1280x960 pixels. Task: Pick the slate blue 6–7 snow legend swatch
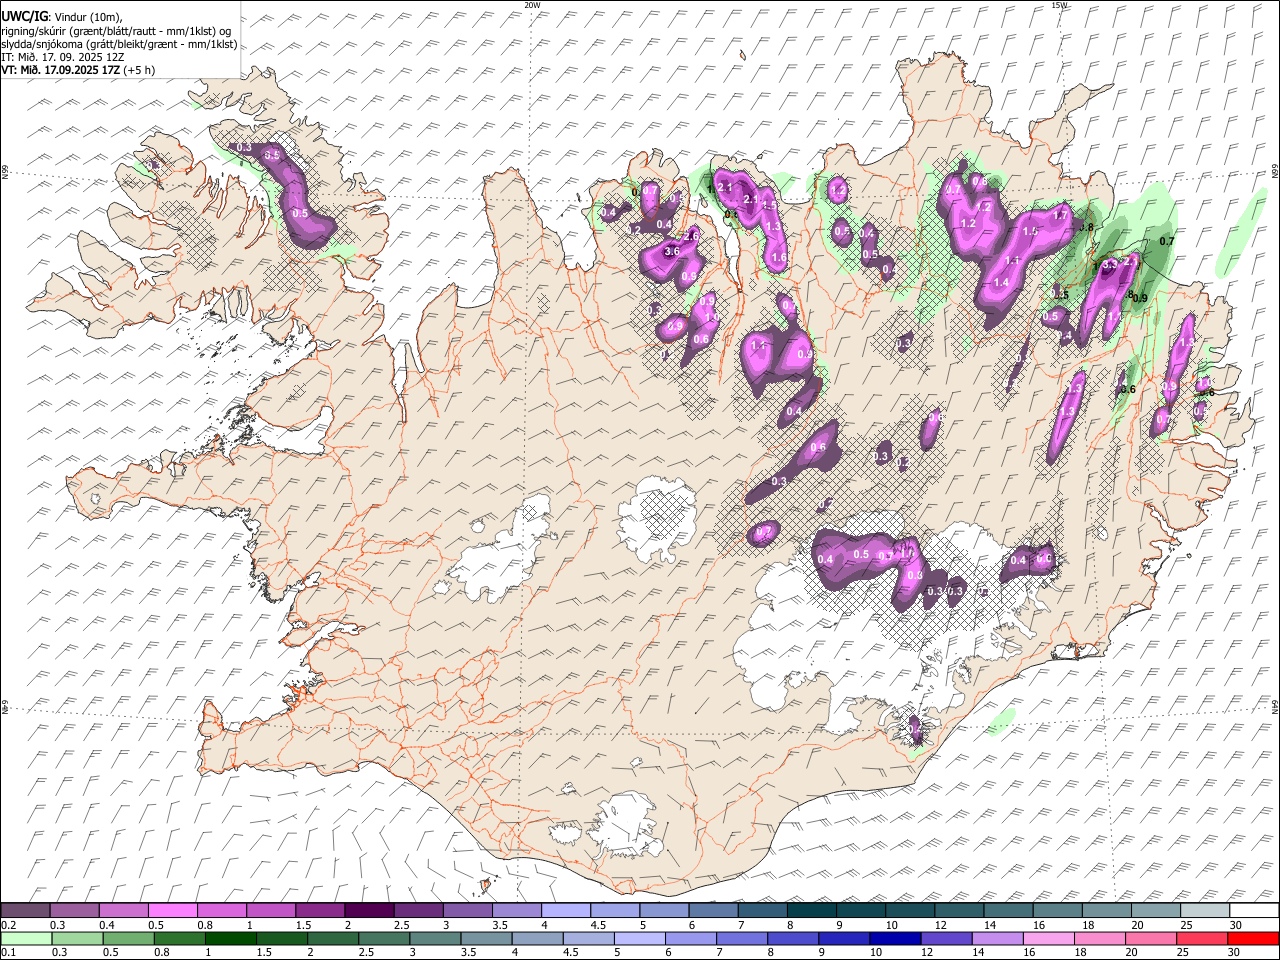713,911
